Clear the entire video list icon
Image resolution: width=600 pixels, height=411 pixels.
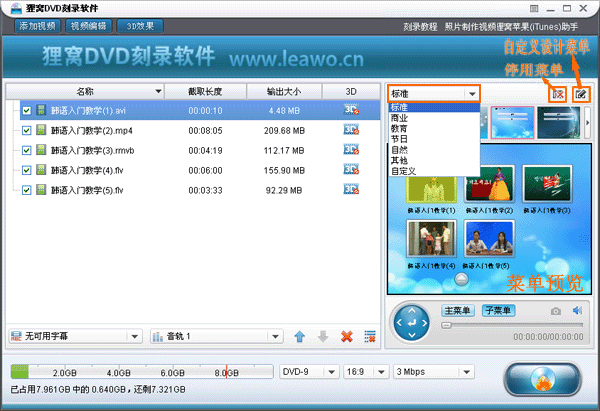click(370, 336)
